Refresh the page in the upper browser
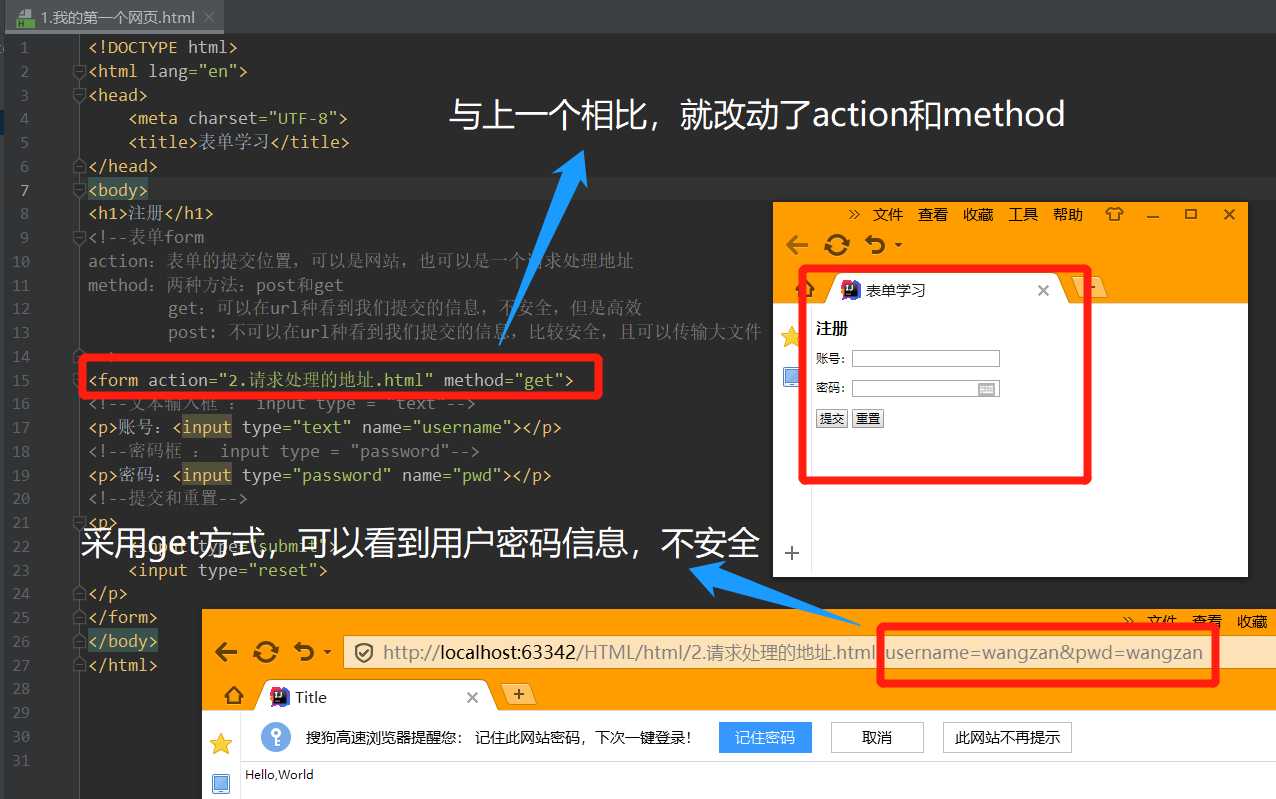The height and width of the screenshot is (799, 1276). click(x=836, y=245)
